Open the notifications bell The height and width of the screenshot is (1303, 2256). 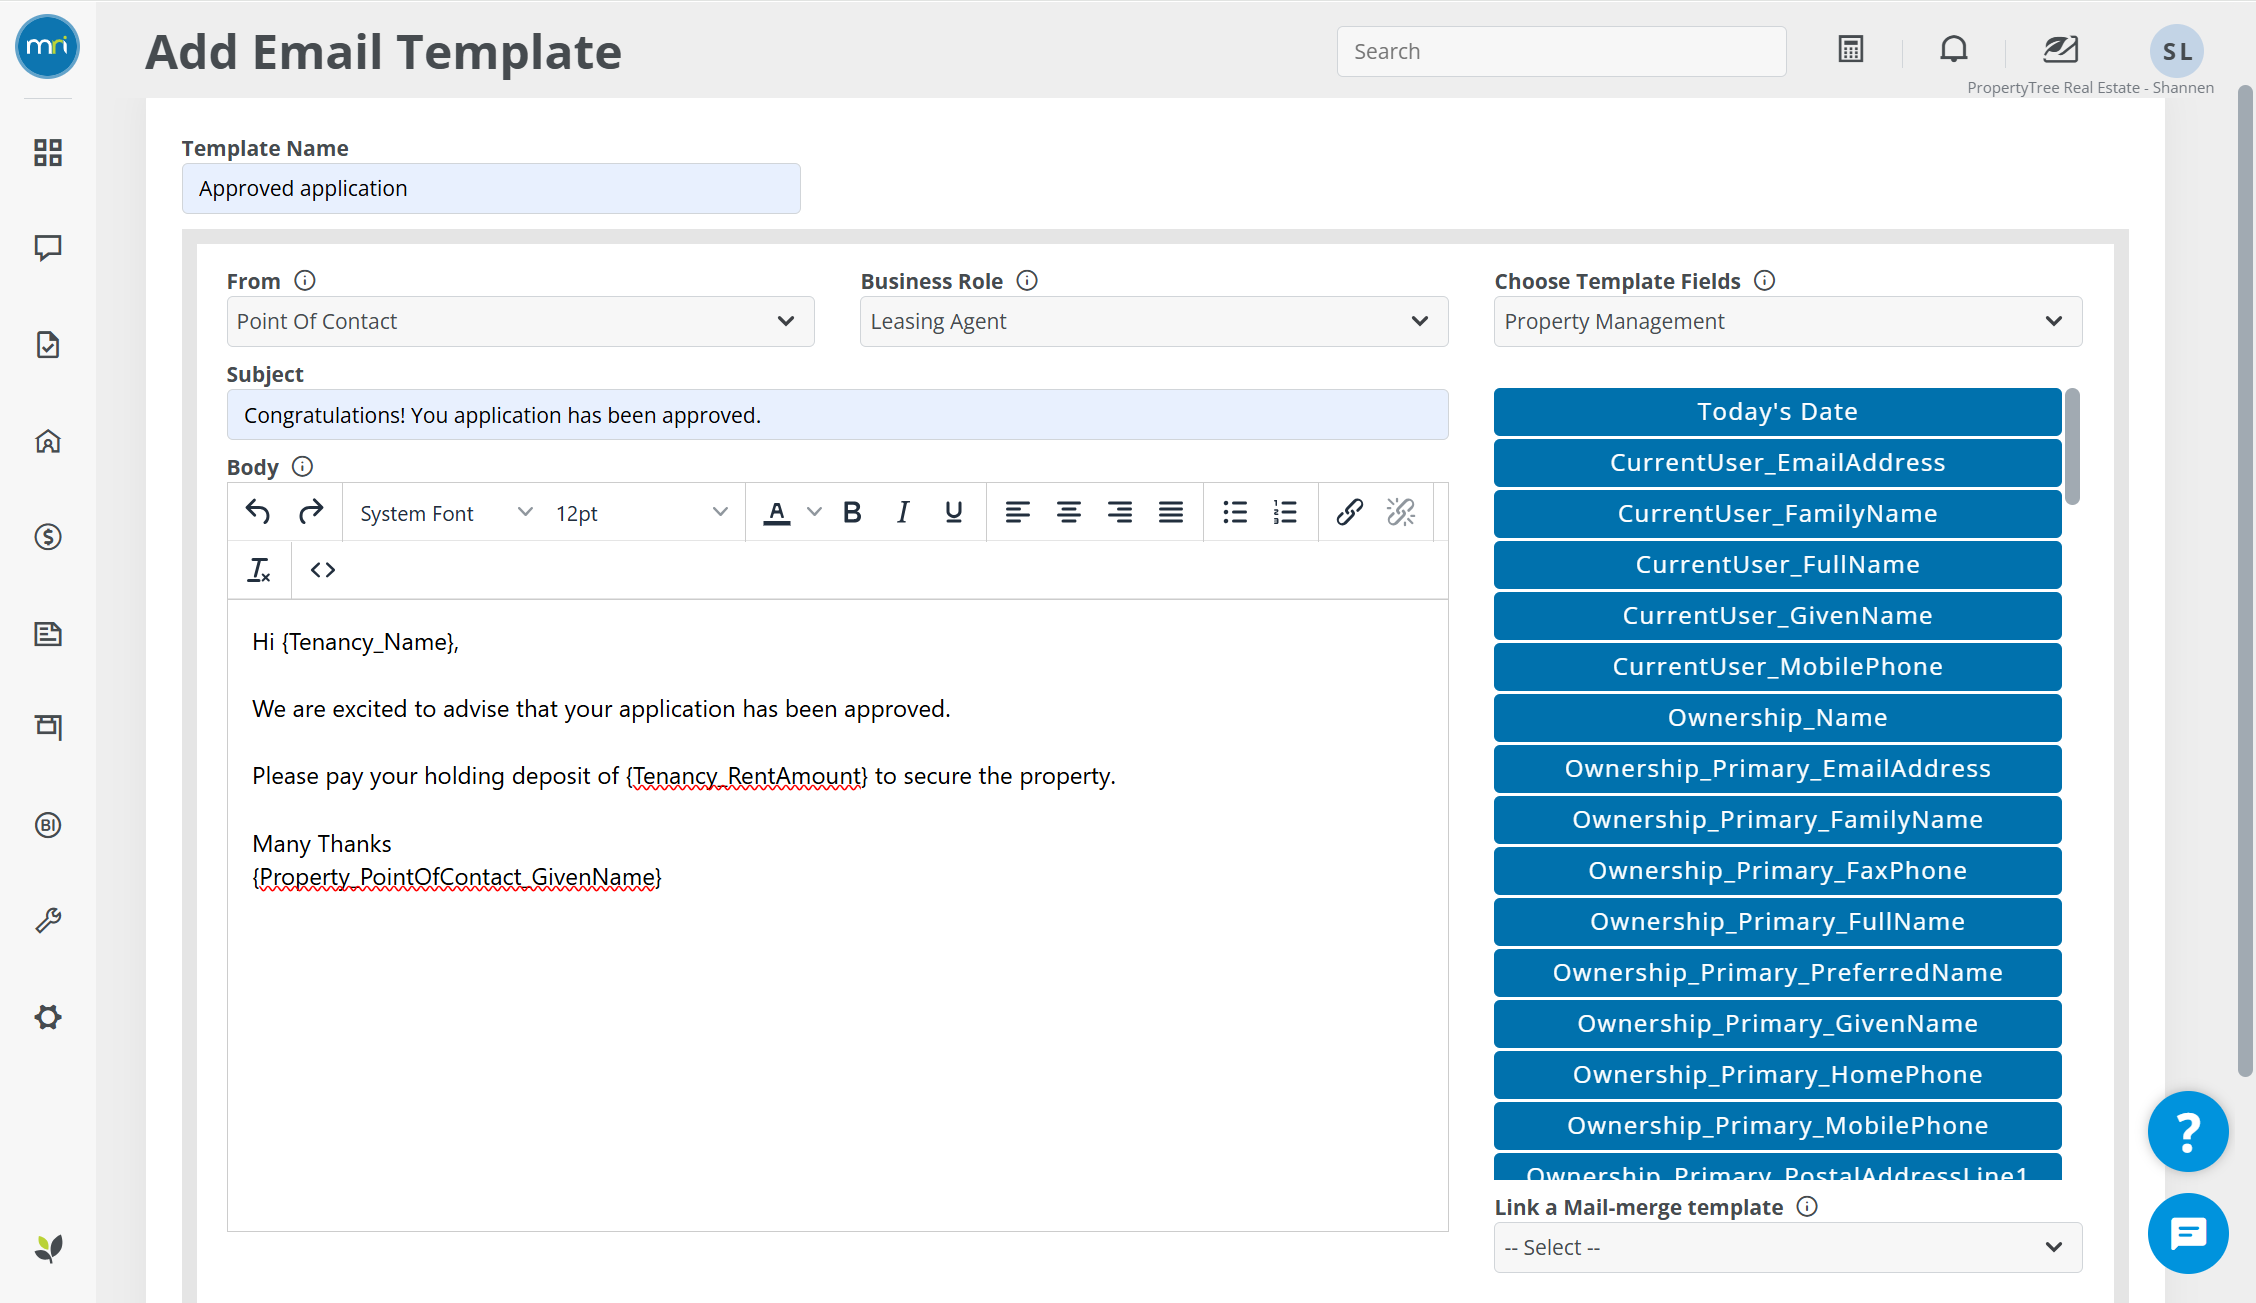coord(1954,49)
